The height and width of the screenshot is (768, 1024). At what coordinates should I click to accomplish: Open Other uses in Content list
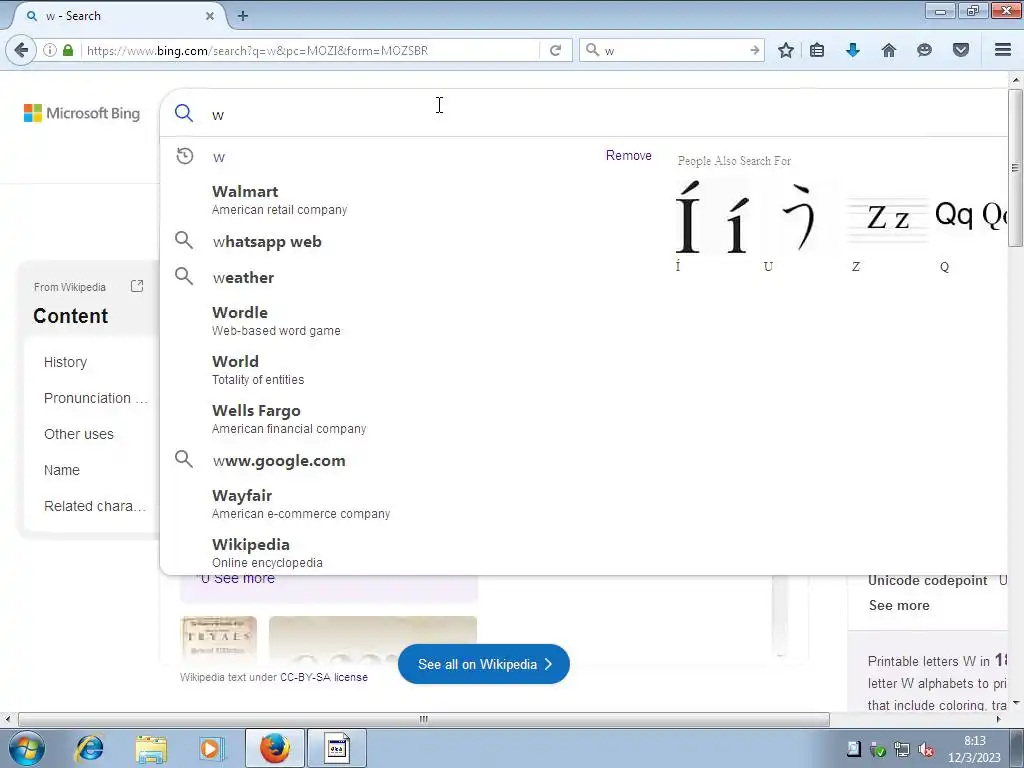(x=79, y=434)
